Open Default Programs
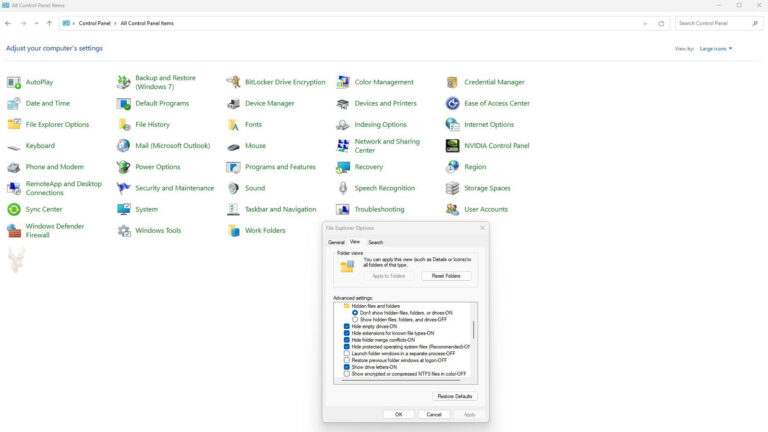 tap(153, 103)
